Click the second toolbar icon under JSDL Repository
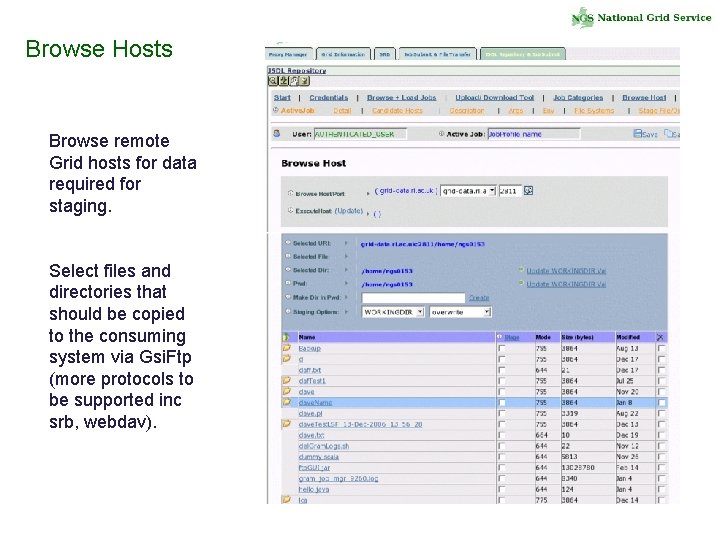Image resolution: width=720 pixels, height=540 pixels. pyautogui.click(x=284, y=81)
